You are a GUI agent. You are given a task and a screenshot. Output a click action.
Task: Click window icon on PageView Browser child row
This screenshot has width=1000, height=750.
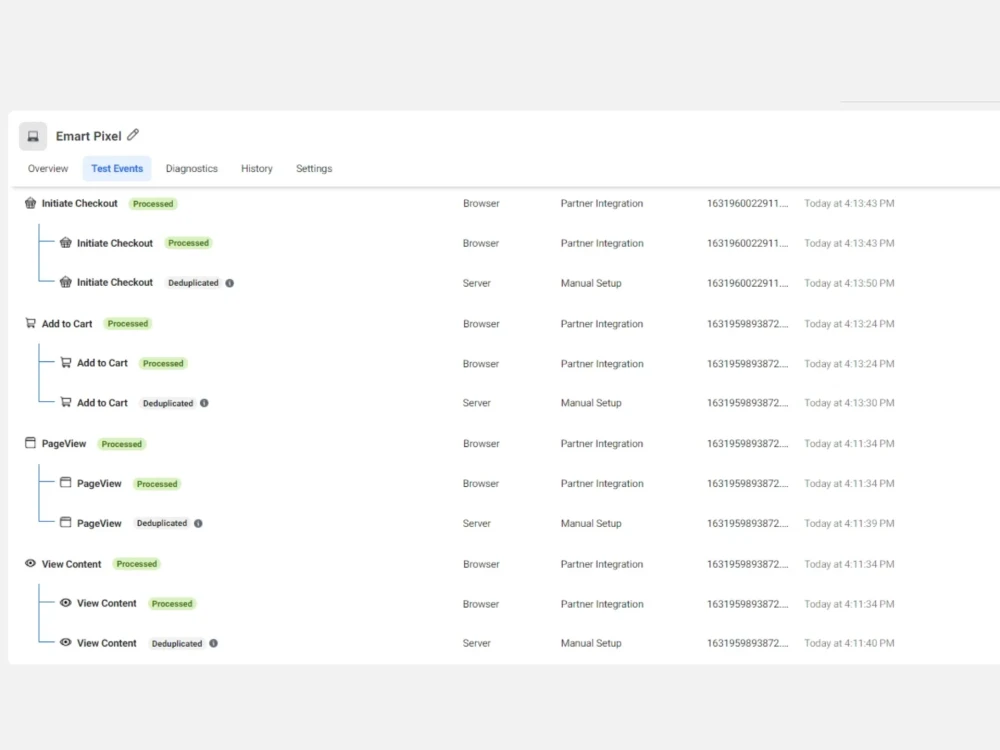coord(66,482)
